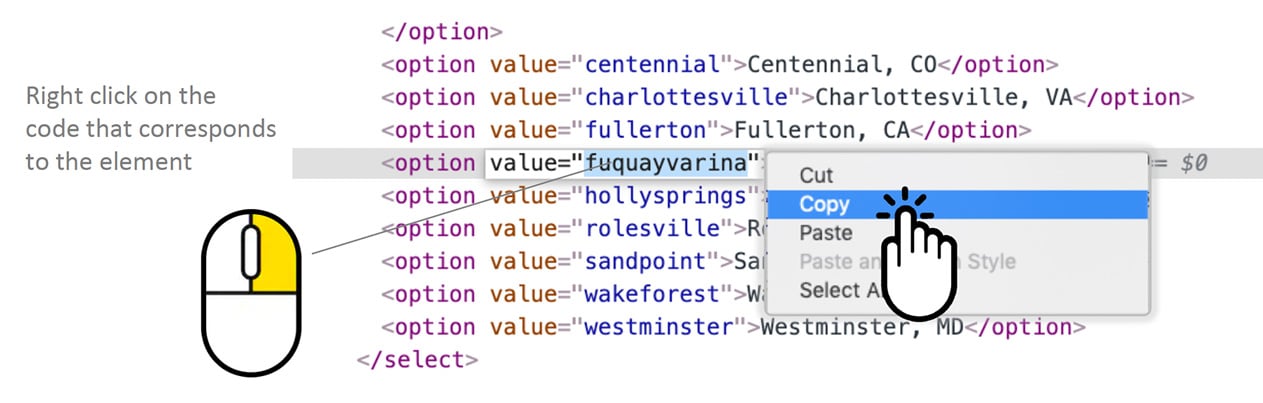1263x403 pixels.
Task: Select the charlottesville option code line
Action: [x=787, y=98]
